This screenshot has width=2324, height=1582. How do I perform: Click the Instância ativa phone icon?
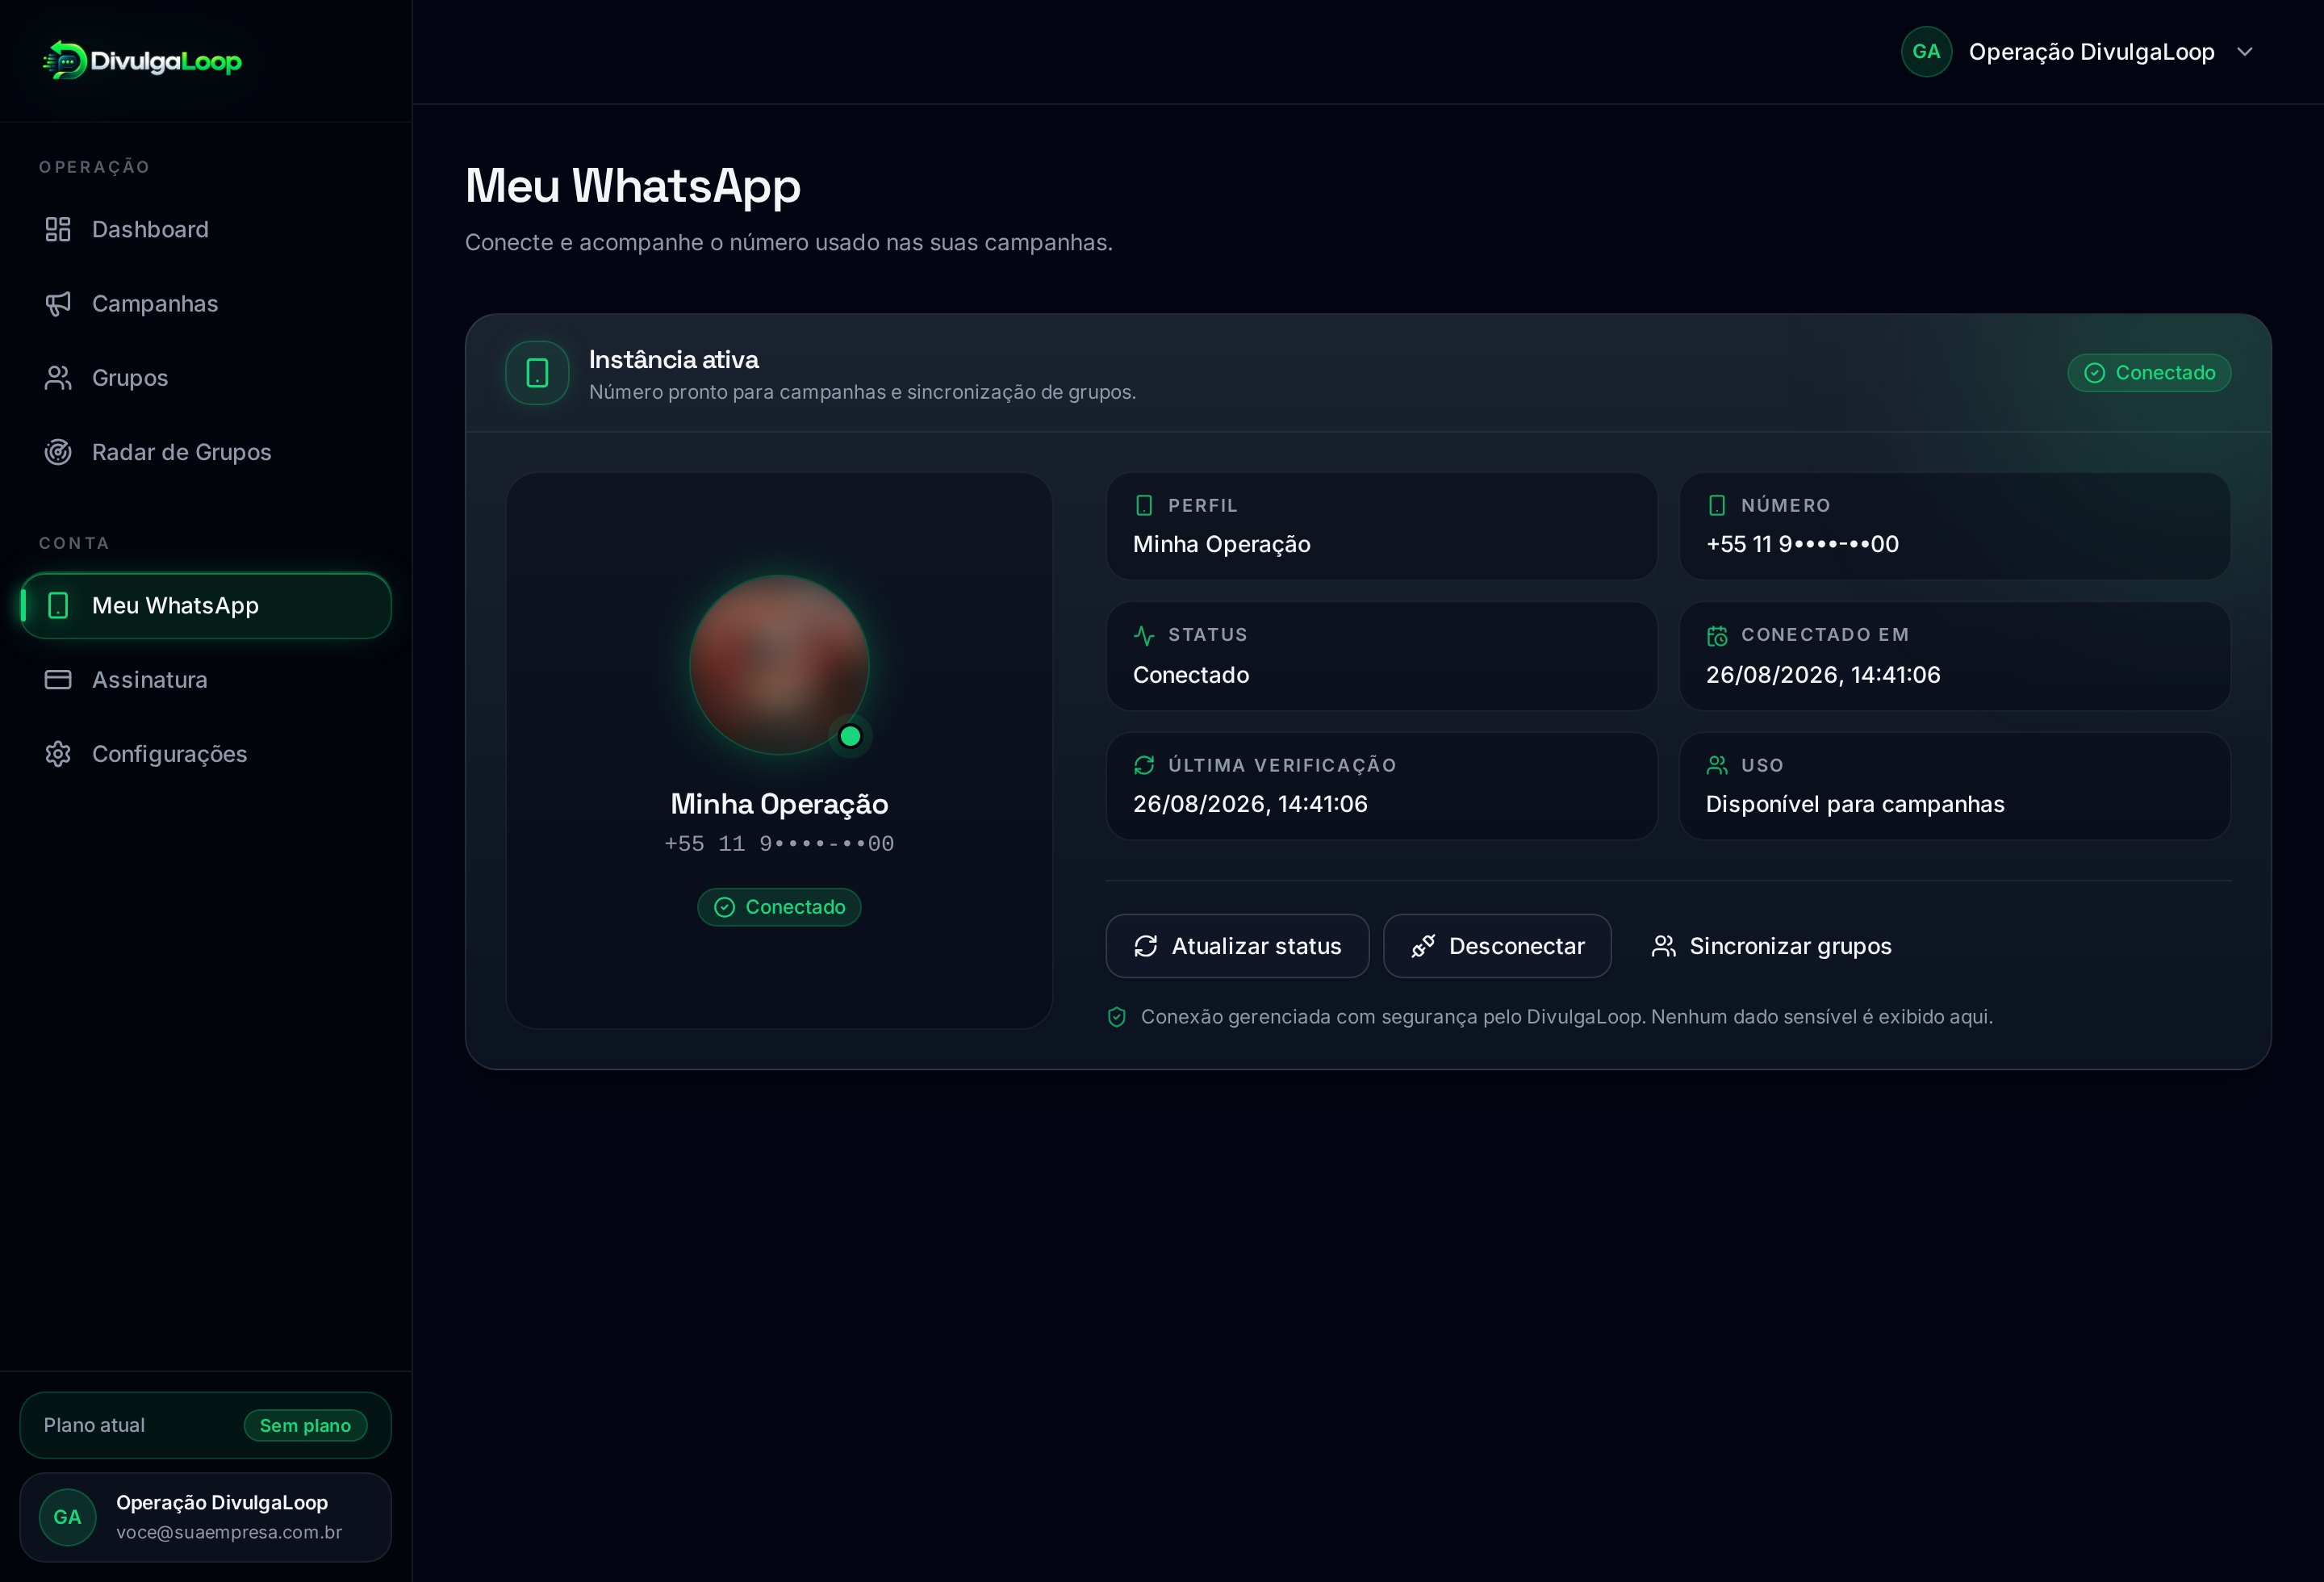pyautogui.click(x=537, y=373)
